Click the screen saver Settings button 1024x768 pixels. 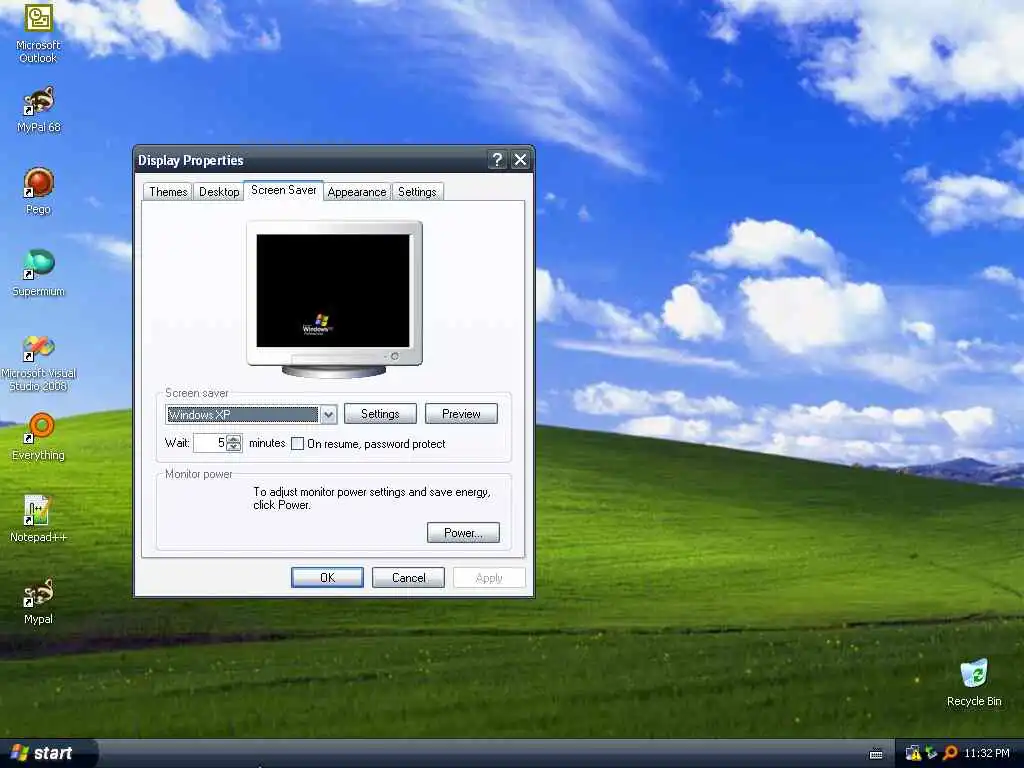coord(380,414)
